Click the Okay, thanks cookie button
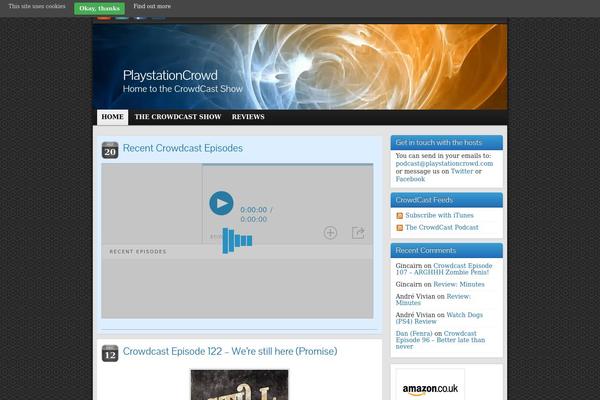 tap(99, 8)
